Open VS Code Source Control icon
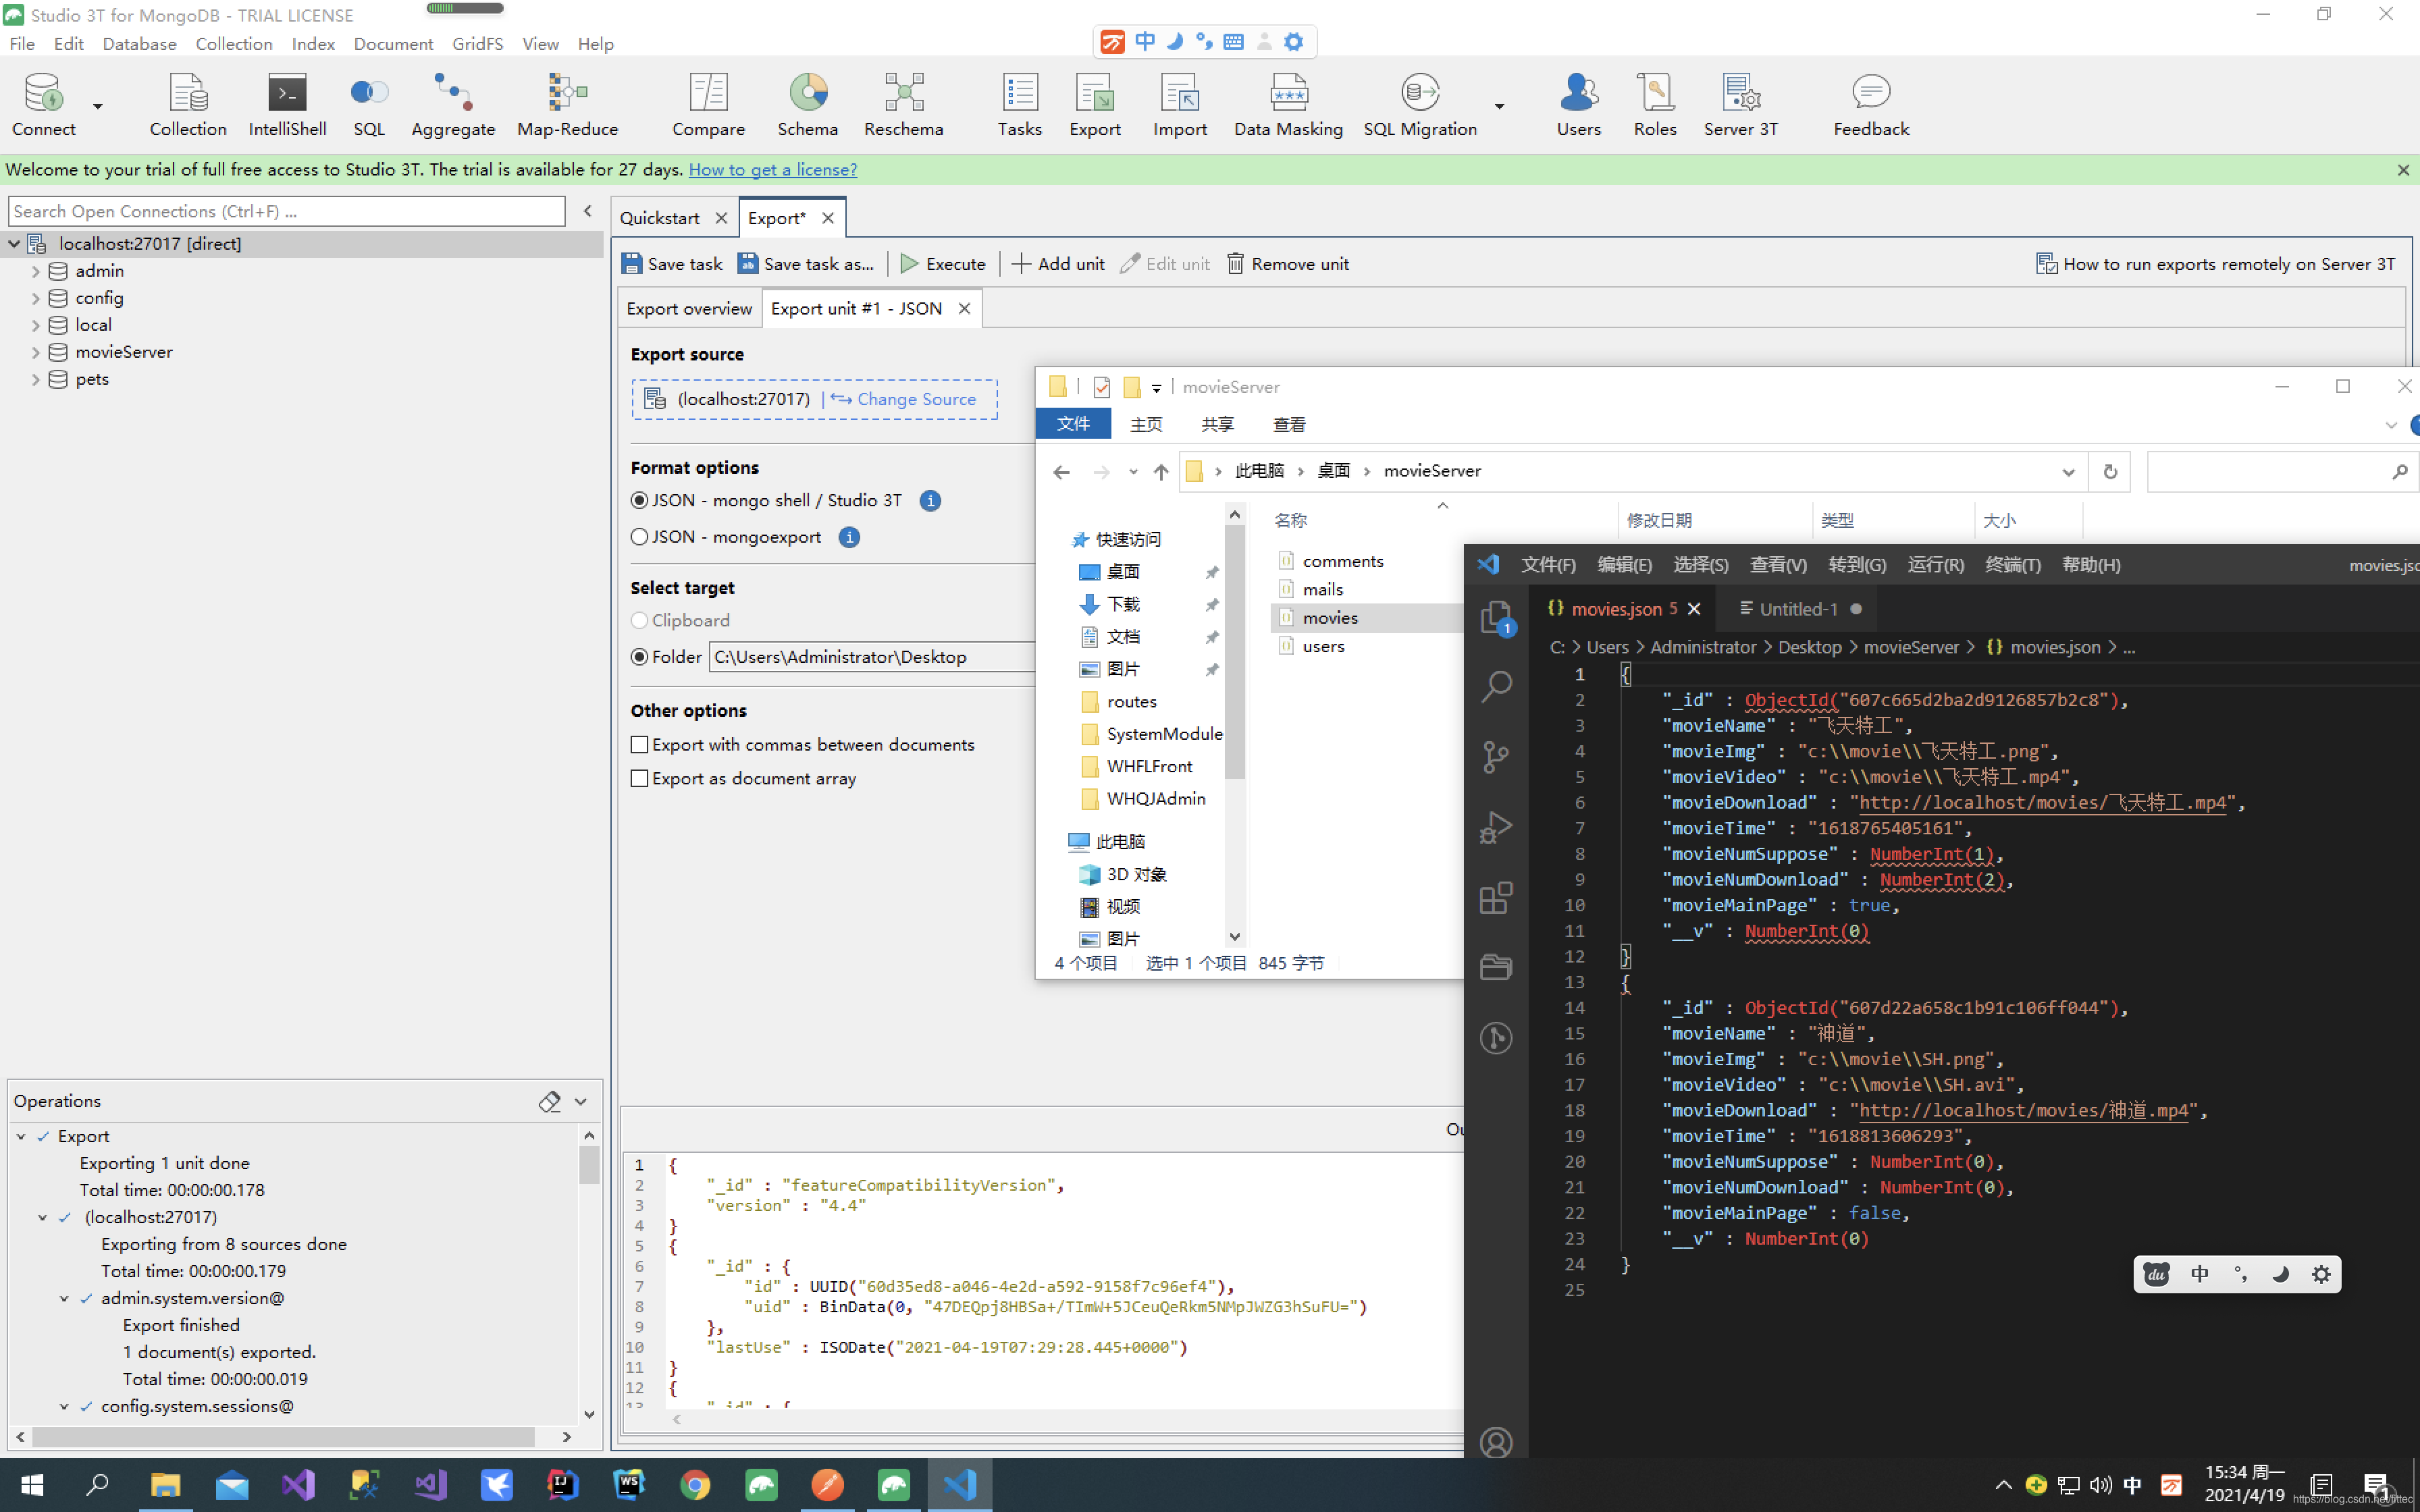Image resolution: width=2420 pixels, height=1512 pixels. (1496, 757)
